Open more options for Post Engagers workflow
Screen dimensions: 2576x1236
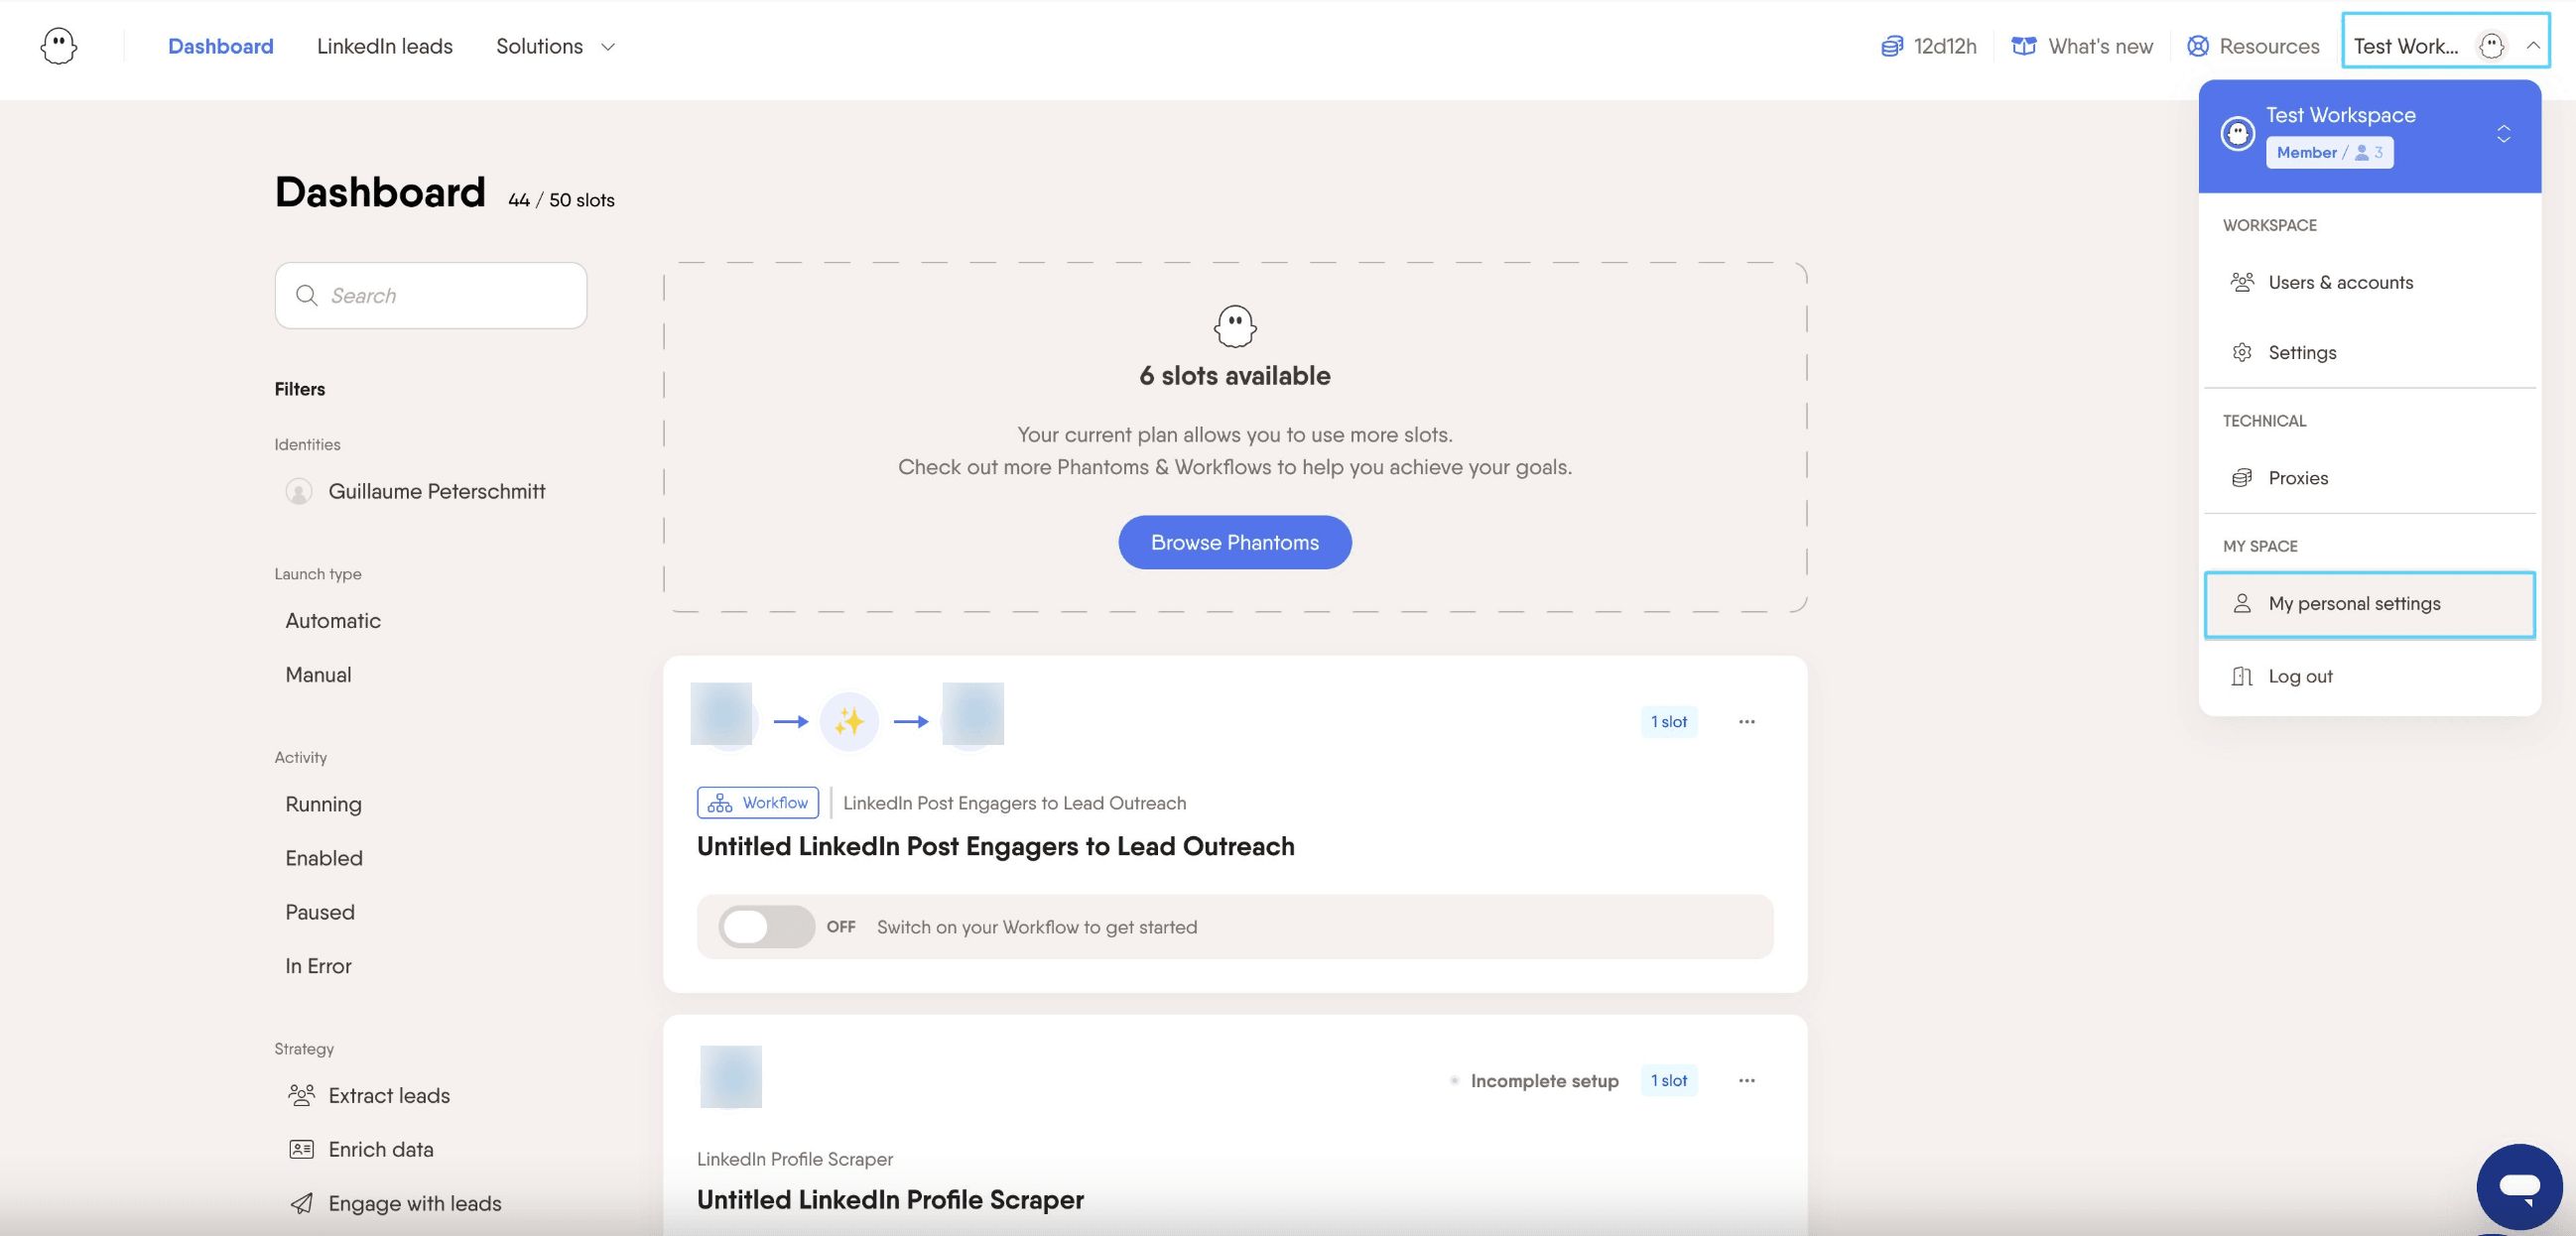coord(1746,721)
